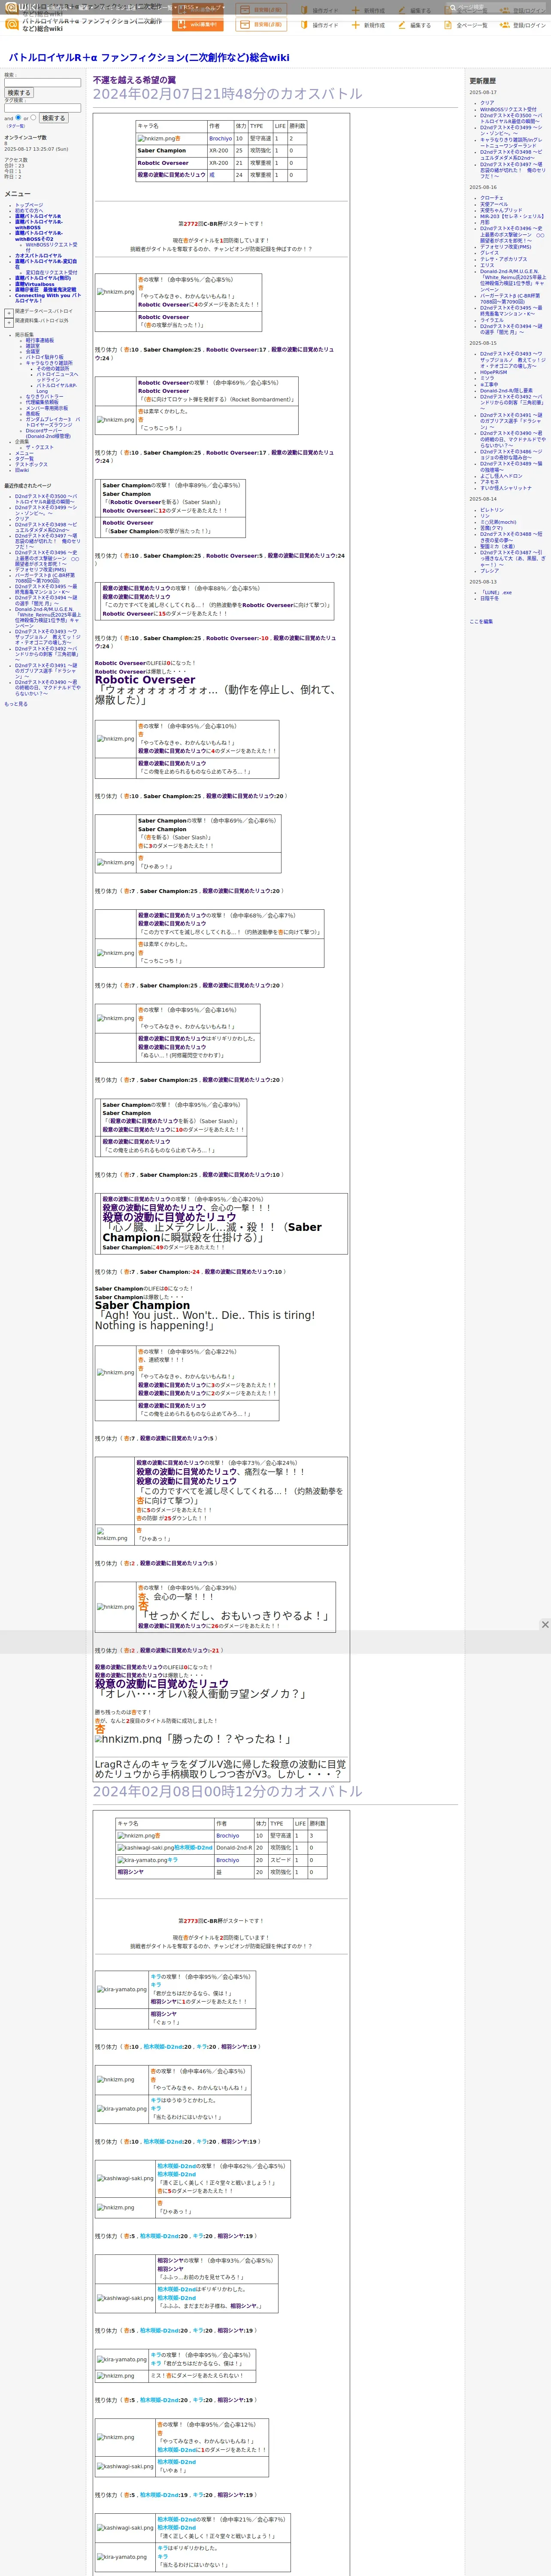Open the カオスバトルロイヤル menu link
Viewport: 551px width, 2576px height.
(38, 256)
